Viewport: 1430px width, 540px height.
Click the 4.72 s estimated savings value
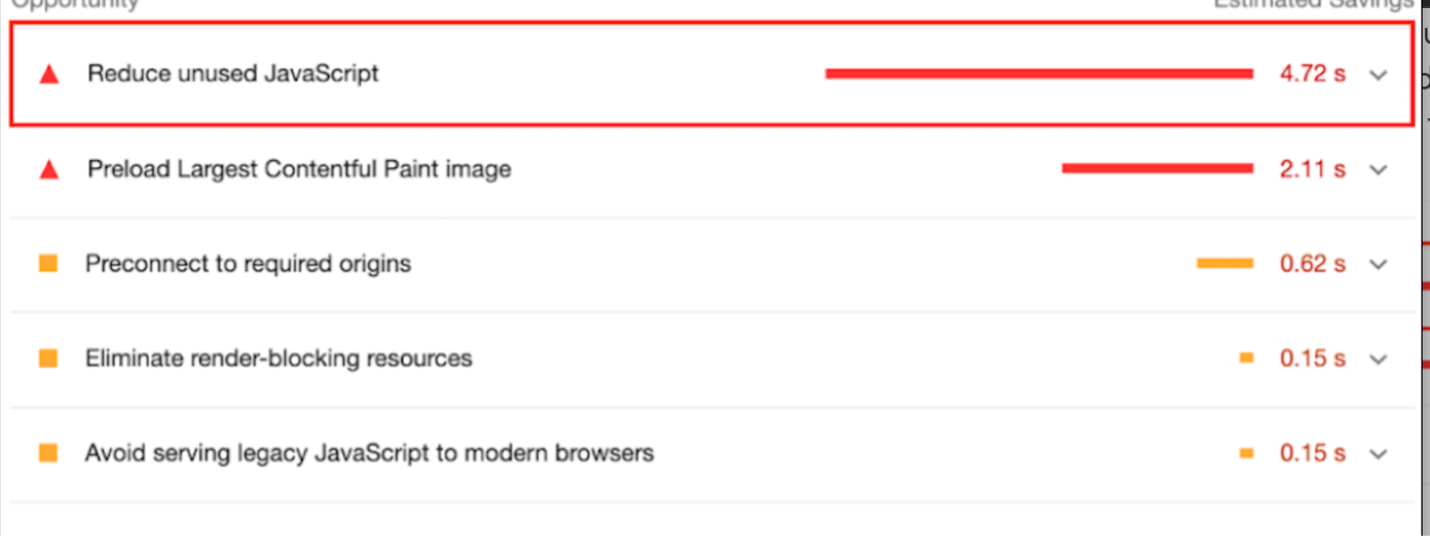[x=1312, y=74]
